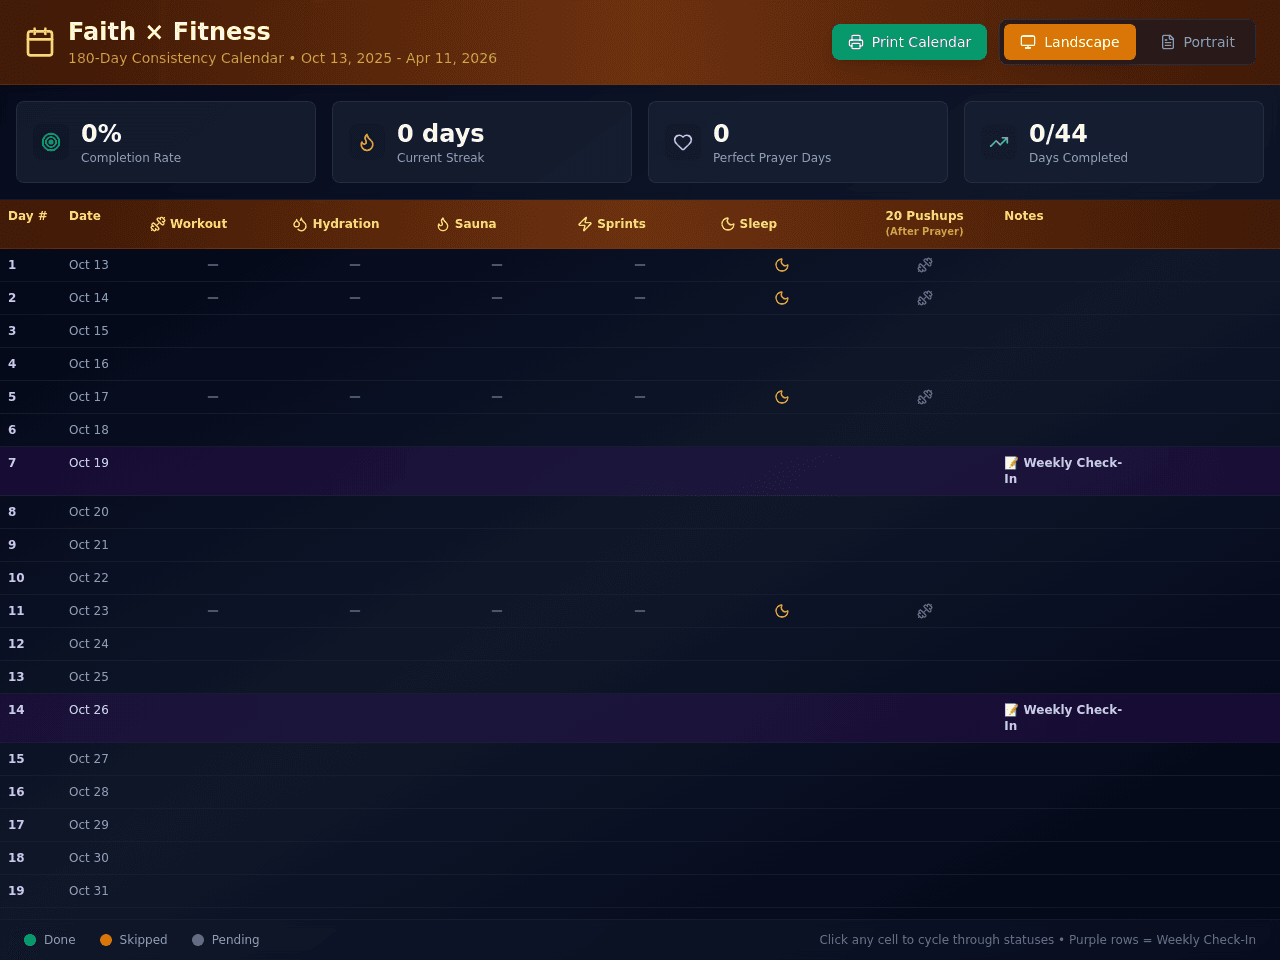Image resolution: width=1280 pixels, height=960 pixels.
Task: Click the flame icon for Current Streak
Action: point(367,142)
